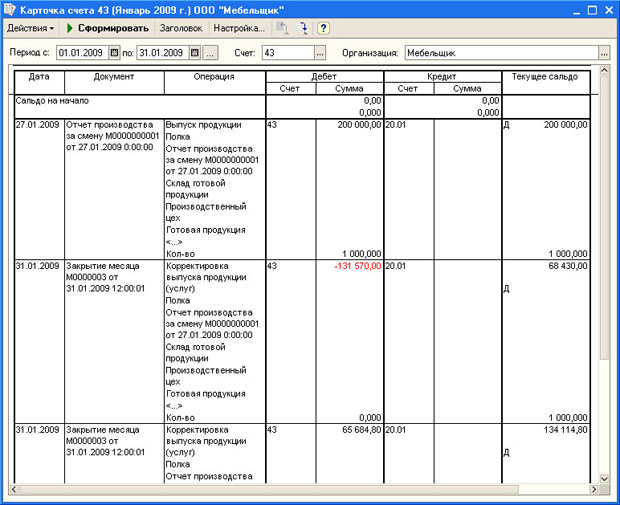The image size is (620, 505).
Task: Click the balance value 68 430,00
Action: (568, 266)
